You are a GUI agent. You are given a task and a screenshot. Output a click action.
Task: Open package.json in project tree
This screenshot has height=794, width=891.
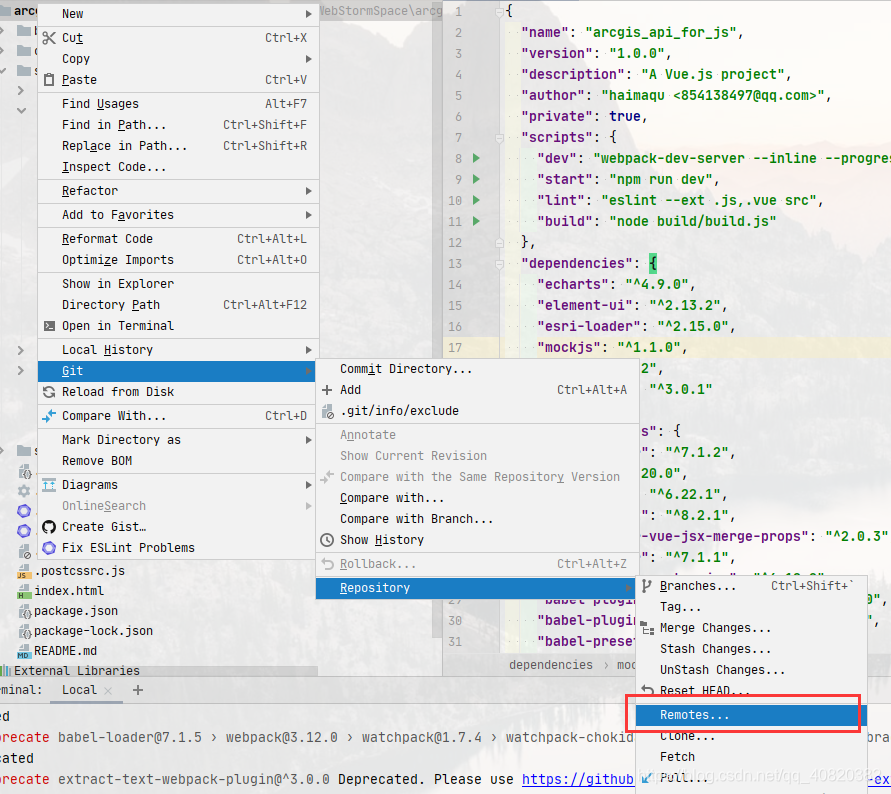tap(76, 612)
